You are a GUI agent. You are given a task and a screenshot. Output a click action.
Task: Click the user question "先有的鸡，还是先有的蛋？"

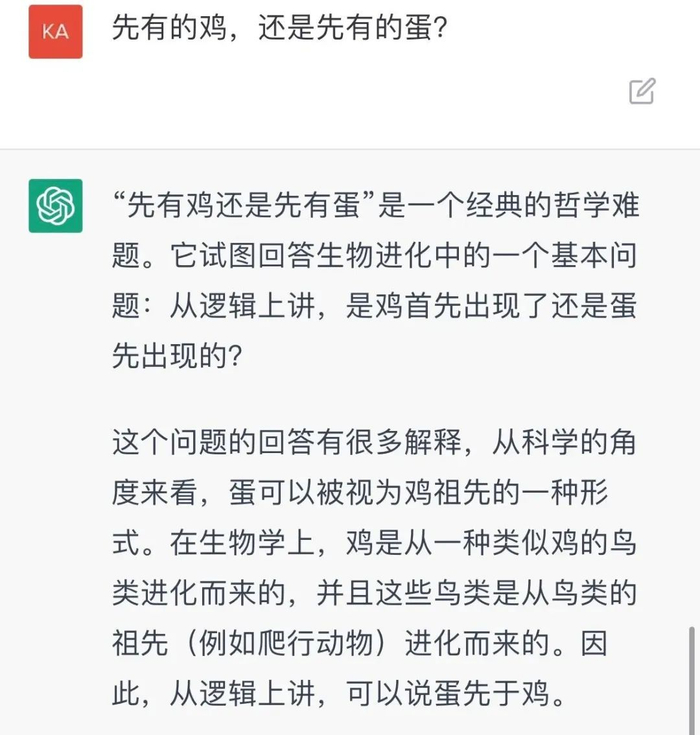[x=279, y=30]
